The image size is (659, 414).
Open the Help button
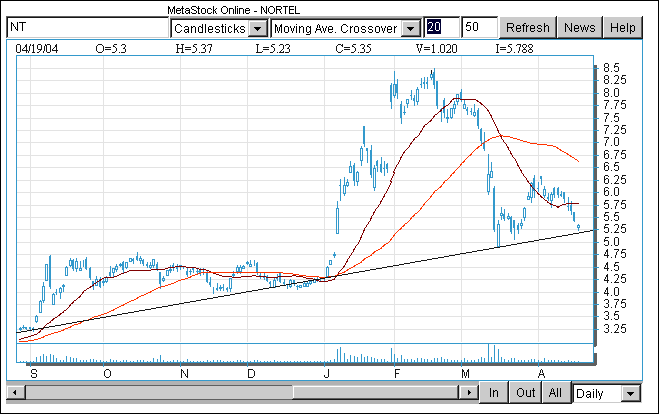[623, 28]
